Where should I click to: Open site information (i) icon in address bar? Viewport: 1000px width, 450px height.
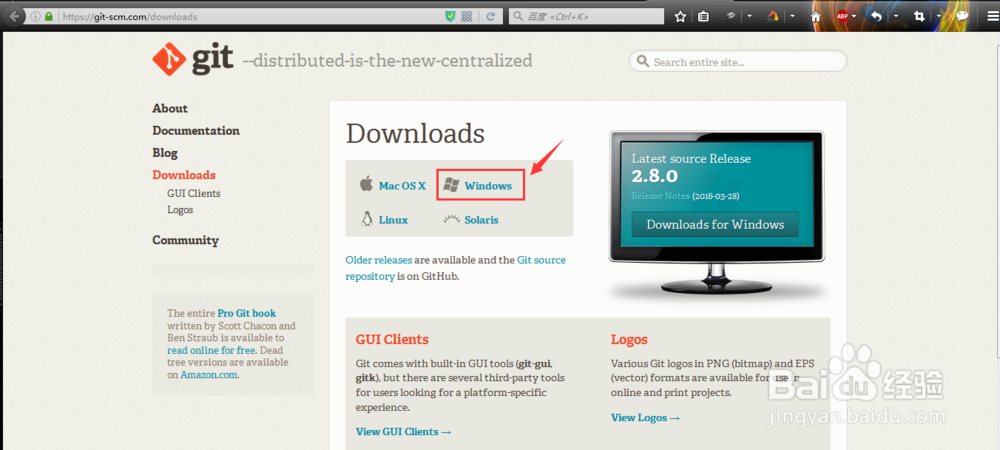35,17
